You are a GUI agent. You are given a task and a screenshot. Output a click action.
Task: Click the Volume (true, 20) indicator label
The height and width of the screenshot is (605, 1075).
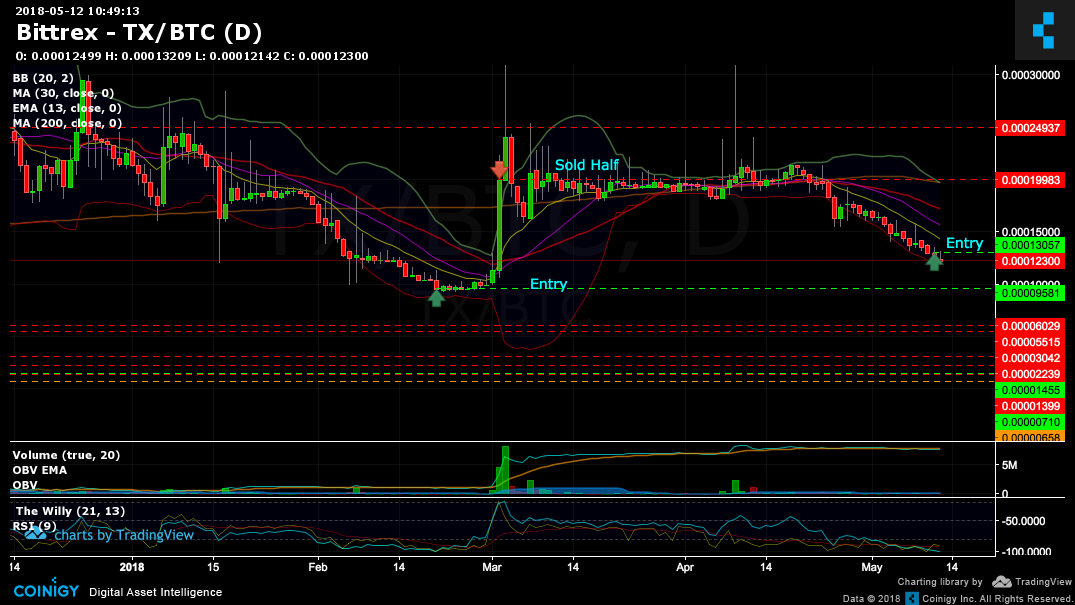(66, 455)
